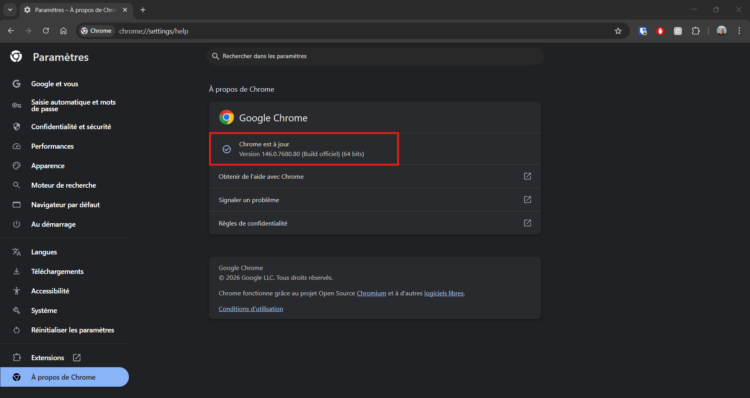Click the Google Chrome logo in the card

[x=226, y=117]
